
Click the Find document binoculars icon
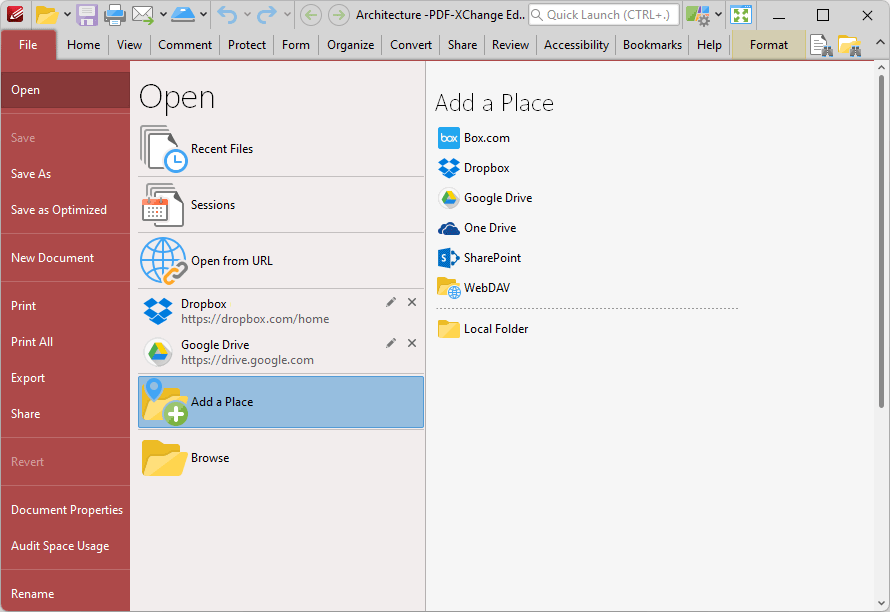pyautogui.click(x=821, y=45)
